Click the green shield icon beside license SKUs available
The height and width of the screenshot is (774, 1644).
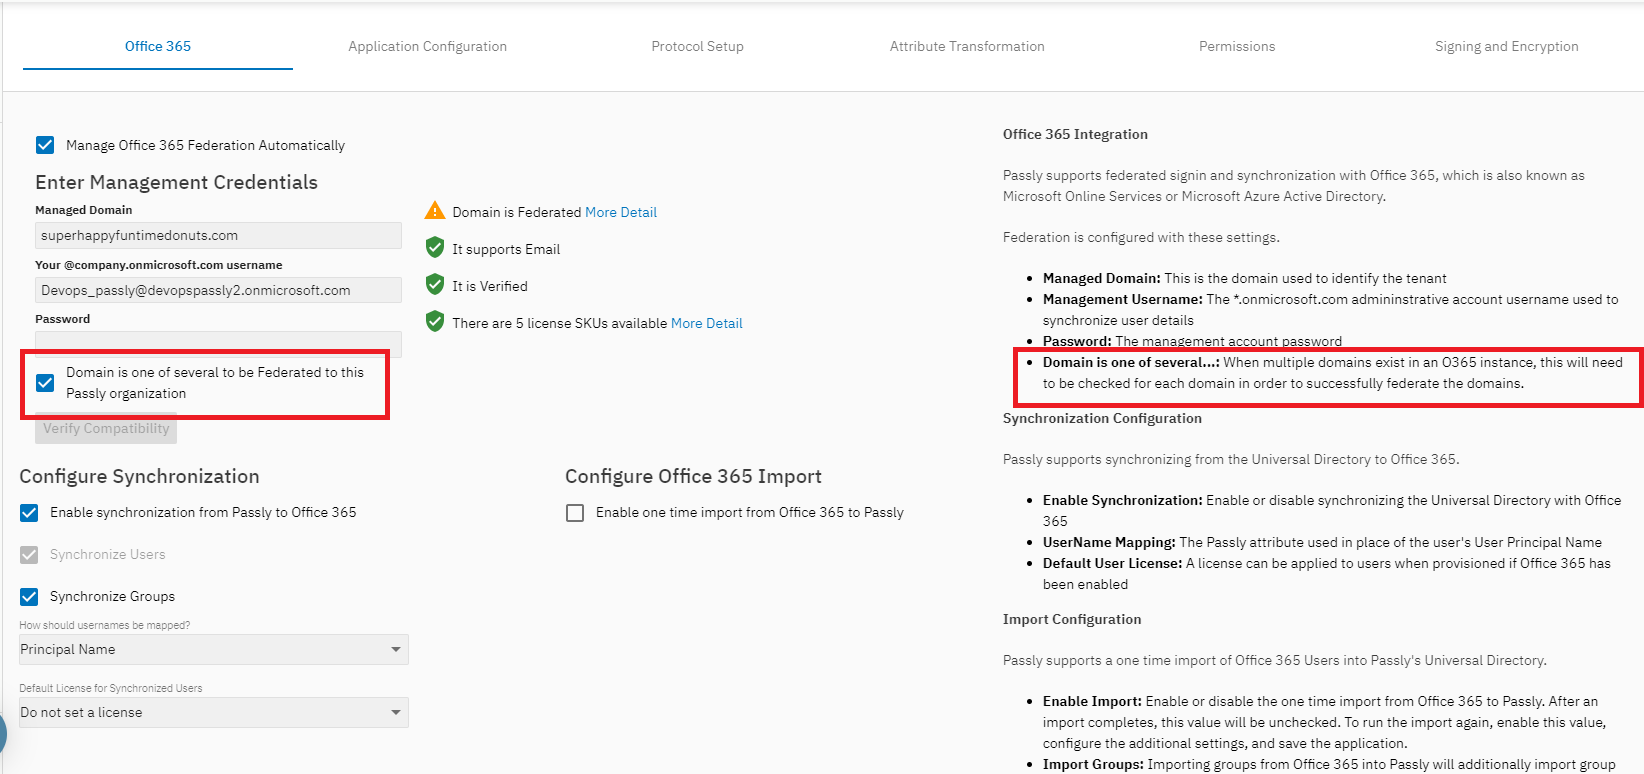pyautogui.click(x=435, y=322)
